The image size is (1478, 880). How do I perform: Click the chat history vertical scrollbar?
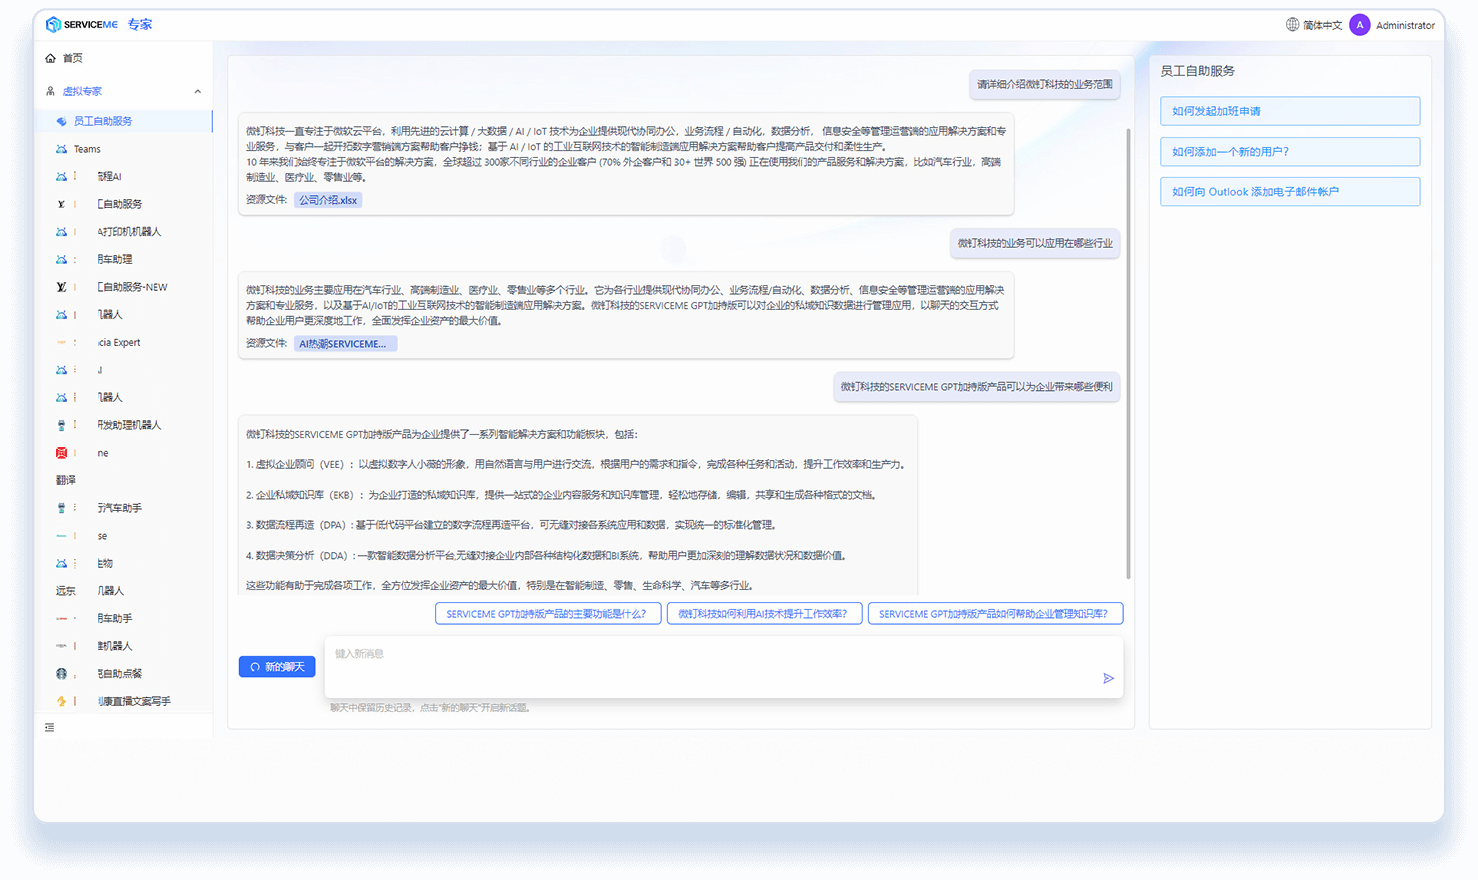pos(1128,350)
